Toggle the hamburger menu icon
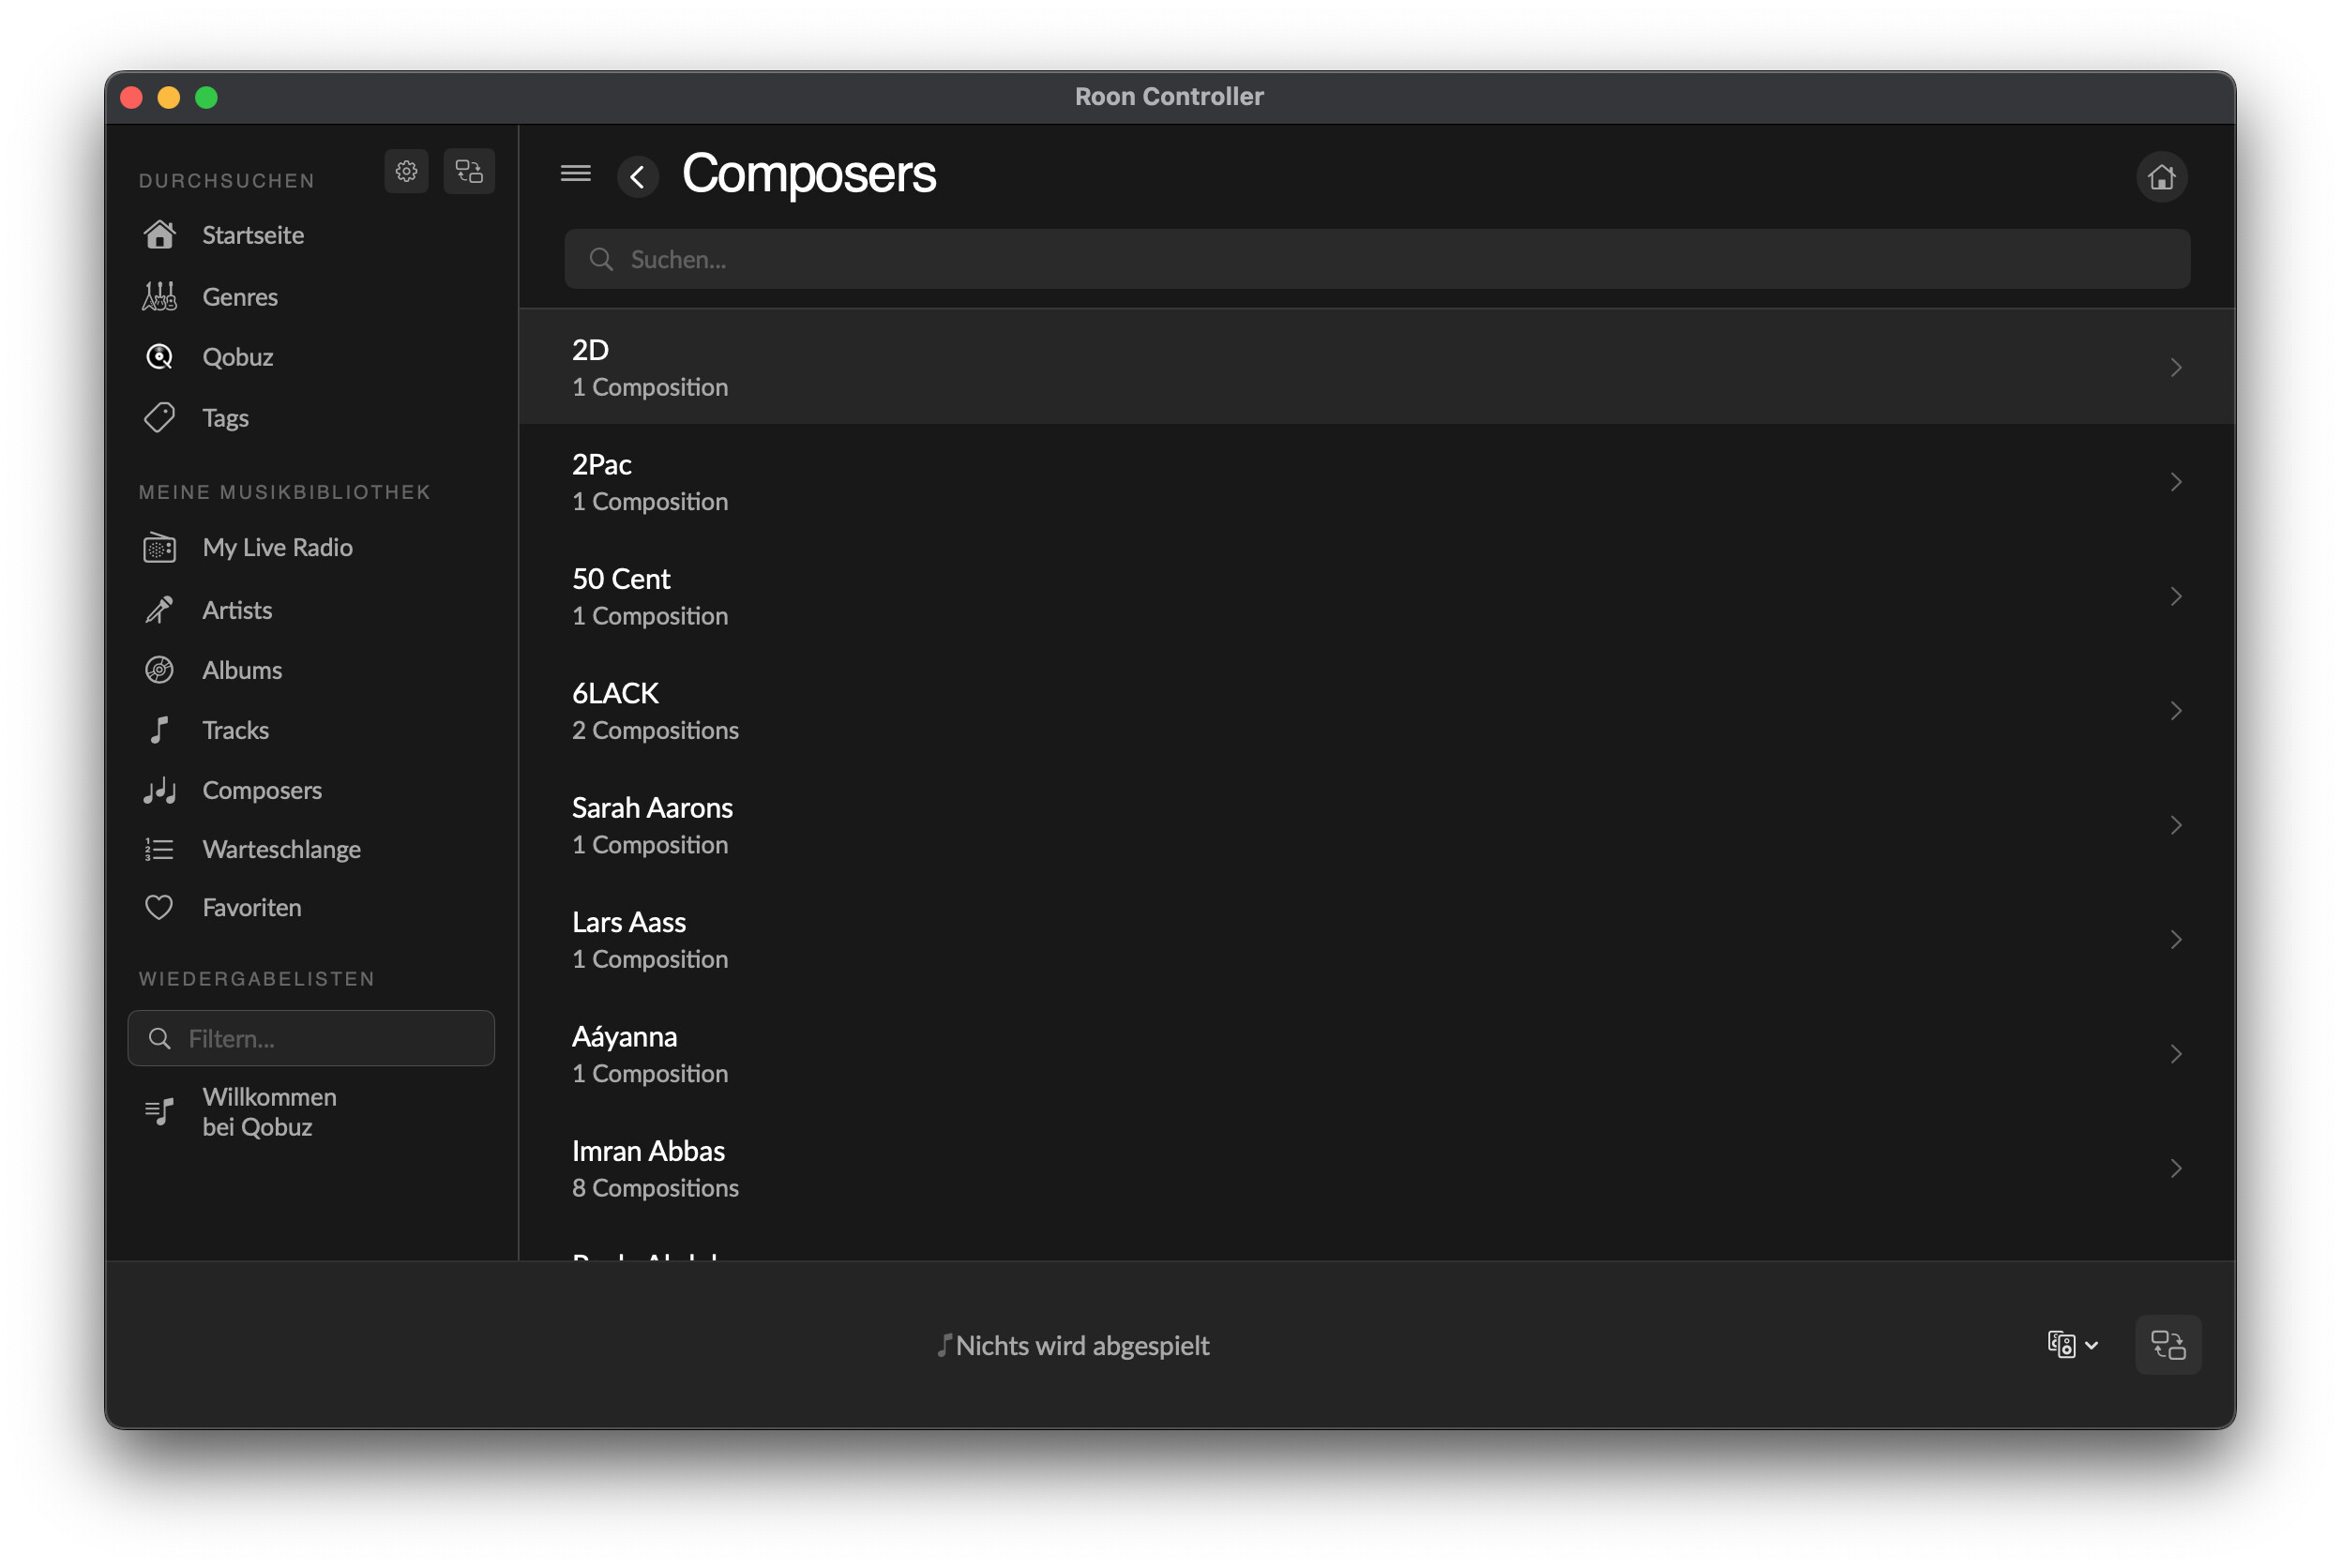Viewport: 2341px width, 1568px height. [575, 174]
